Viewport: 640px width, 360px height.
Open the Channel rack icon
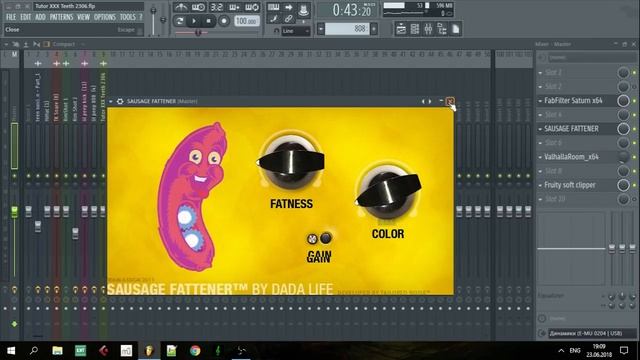tap(415, 29)
